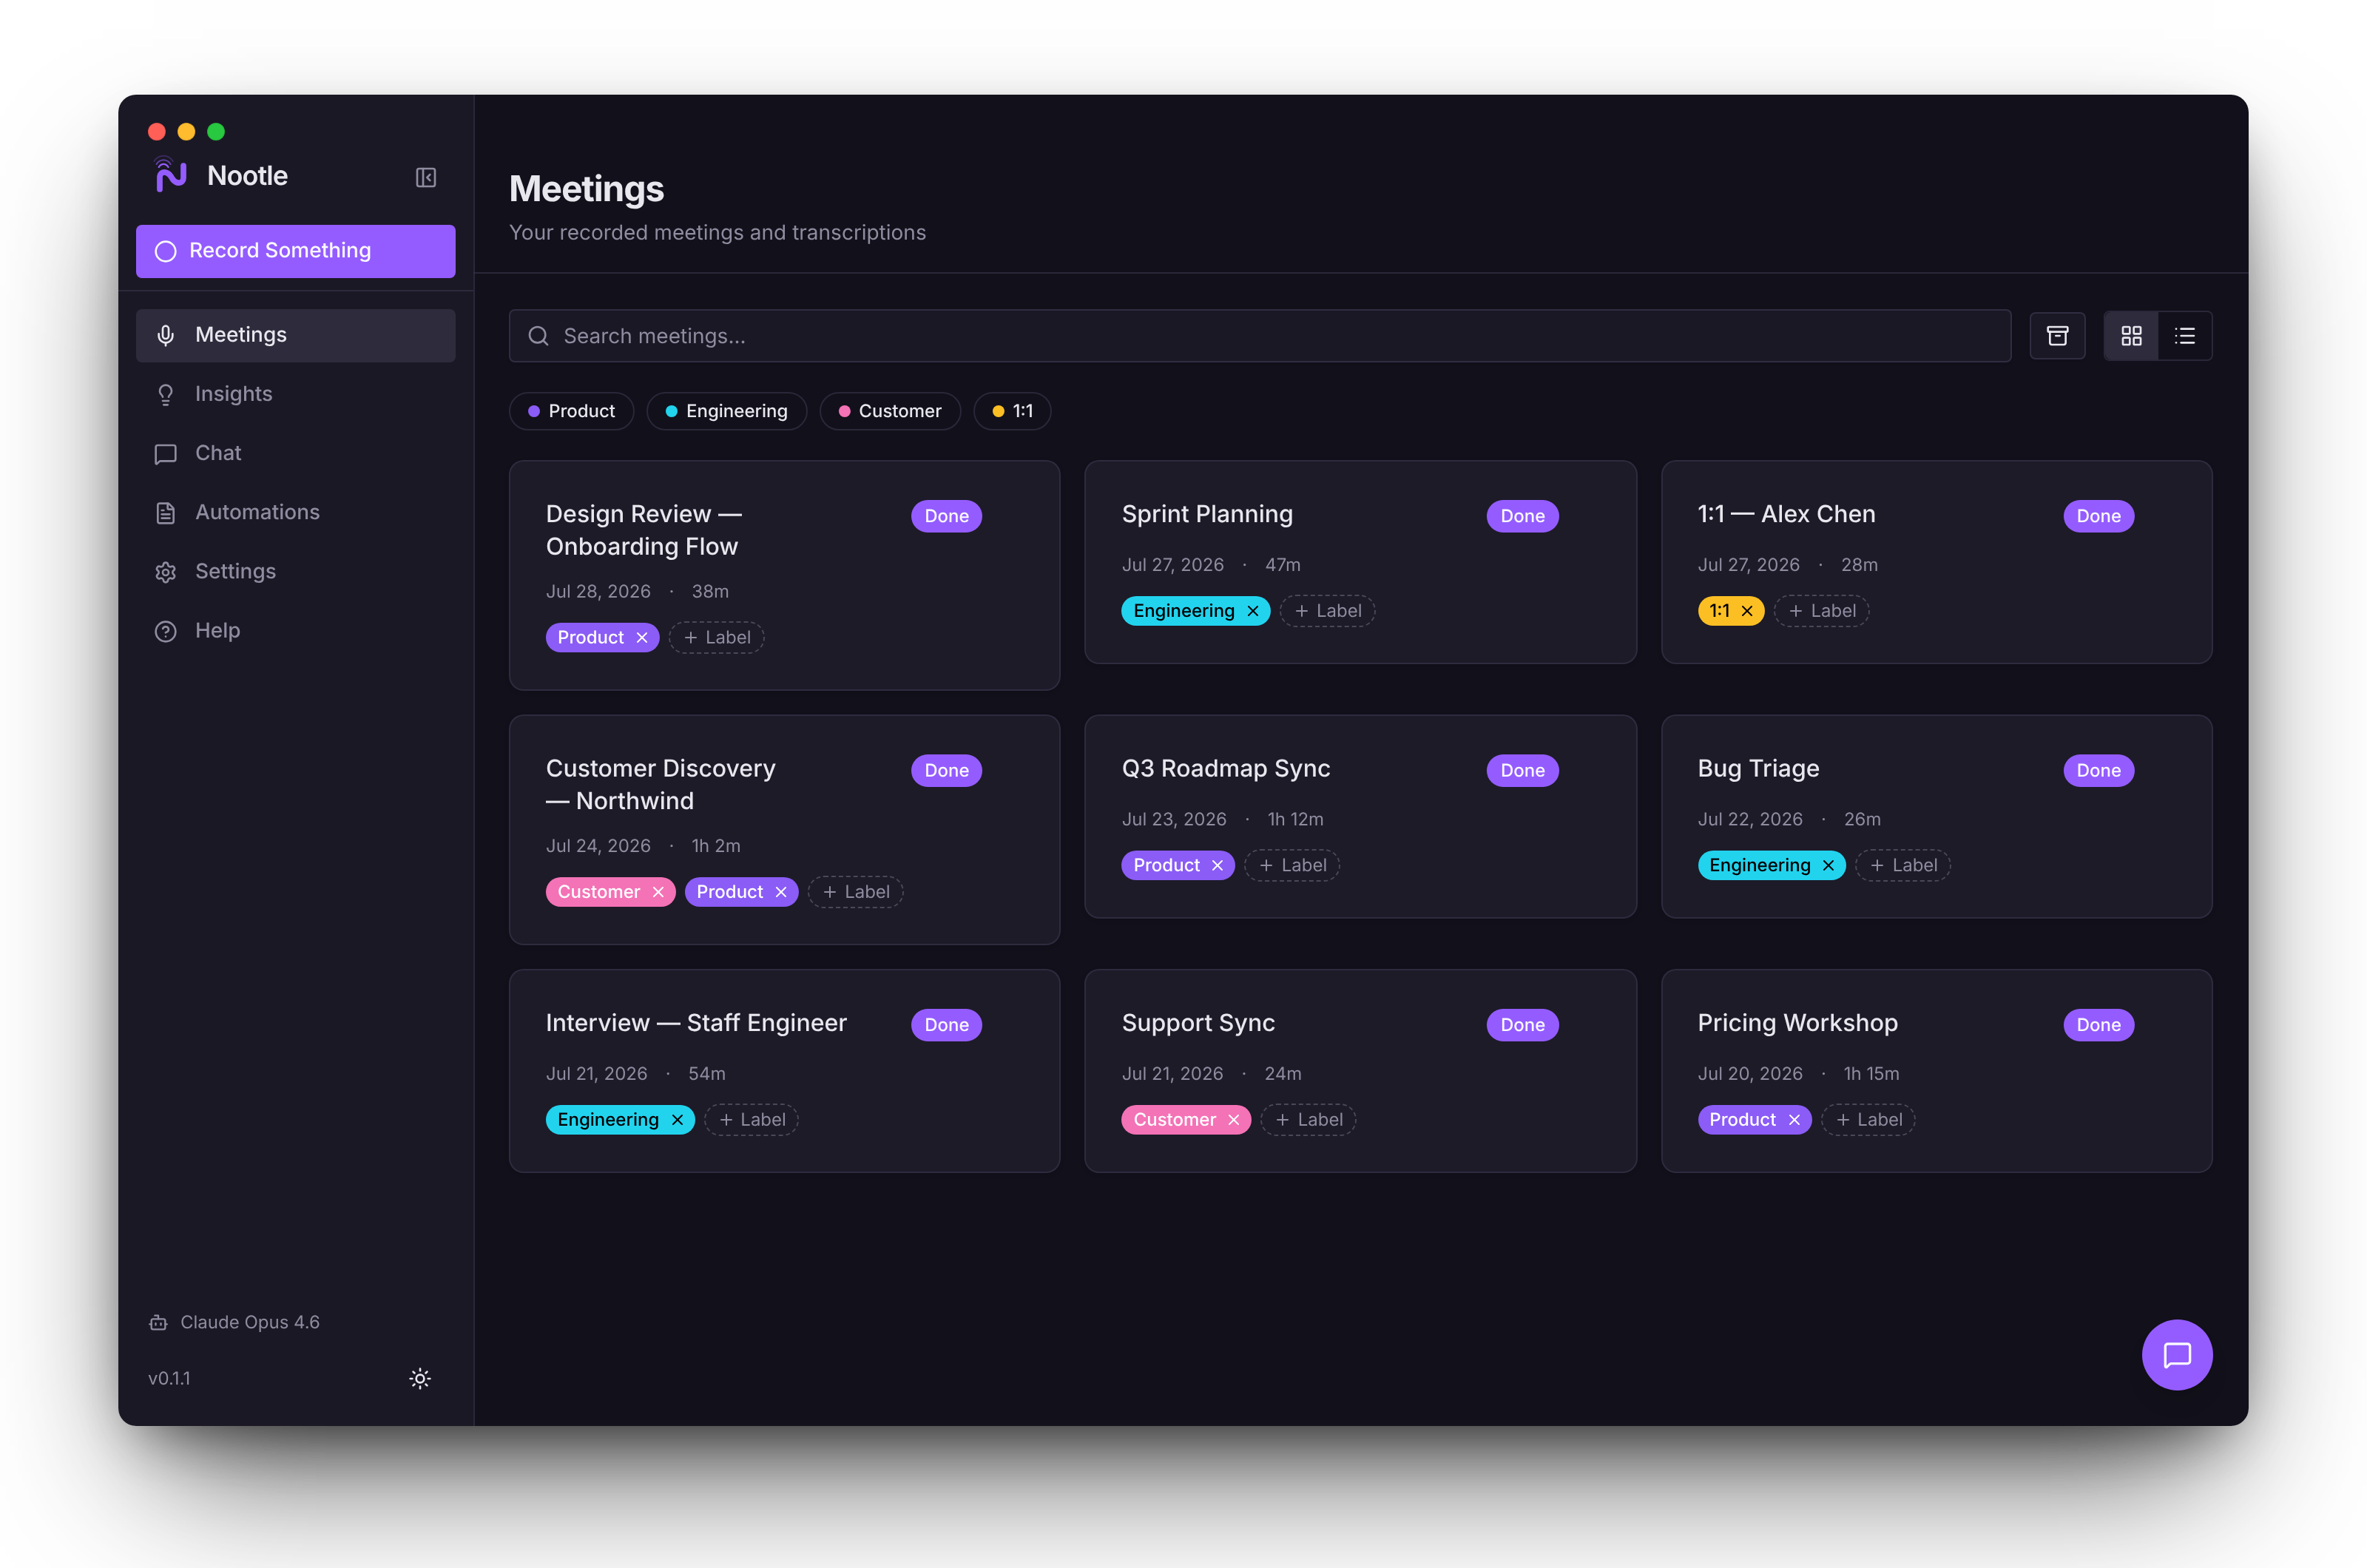Remove 1:1 label from Alex Chen card
The image size is (2367, 1568).
(1746, 611)
